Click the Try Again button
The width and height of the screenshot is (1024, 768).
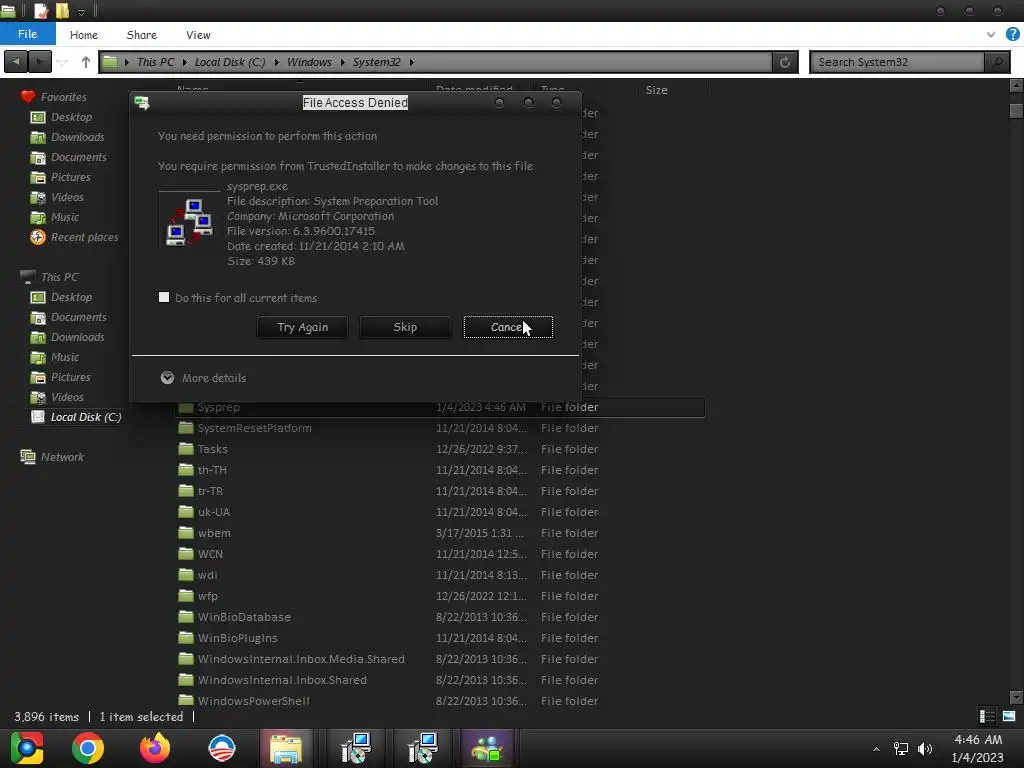(x=302, y=327)
